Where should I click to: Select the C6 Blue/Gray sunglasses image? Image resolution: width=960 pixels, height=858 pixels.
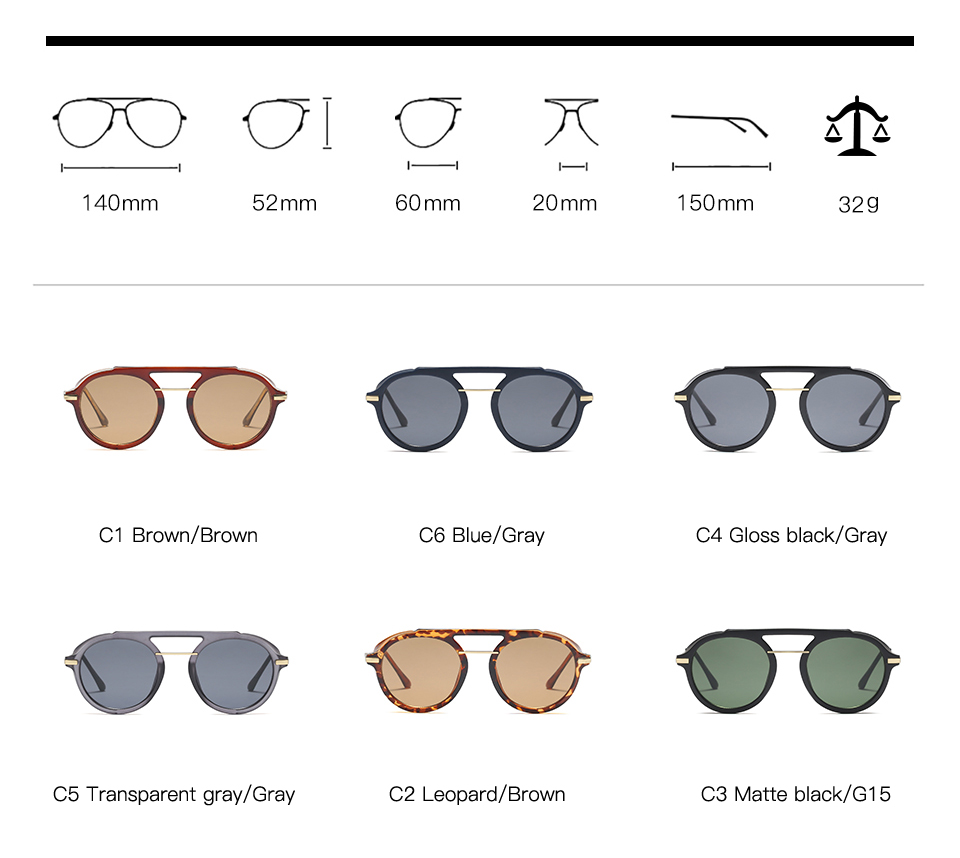[479, 409]
